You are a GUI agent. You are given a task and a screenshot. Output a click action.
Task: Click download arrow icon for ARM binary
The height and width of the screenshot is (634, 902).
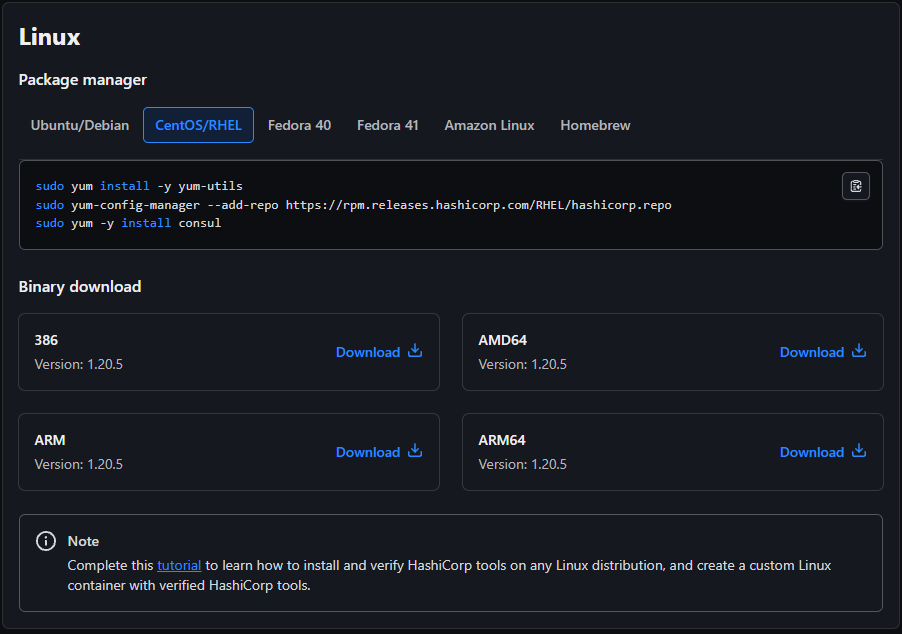[415, 451]
